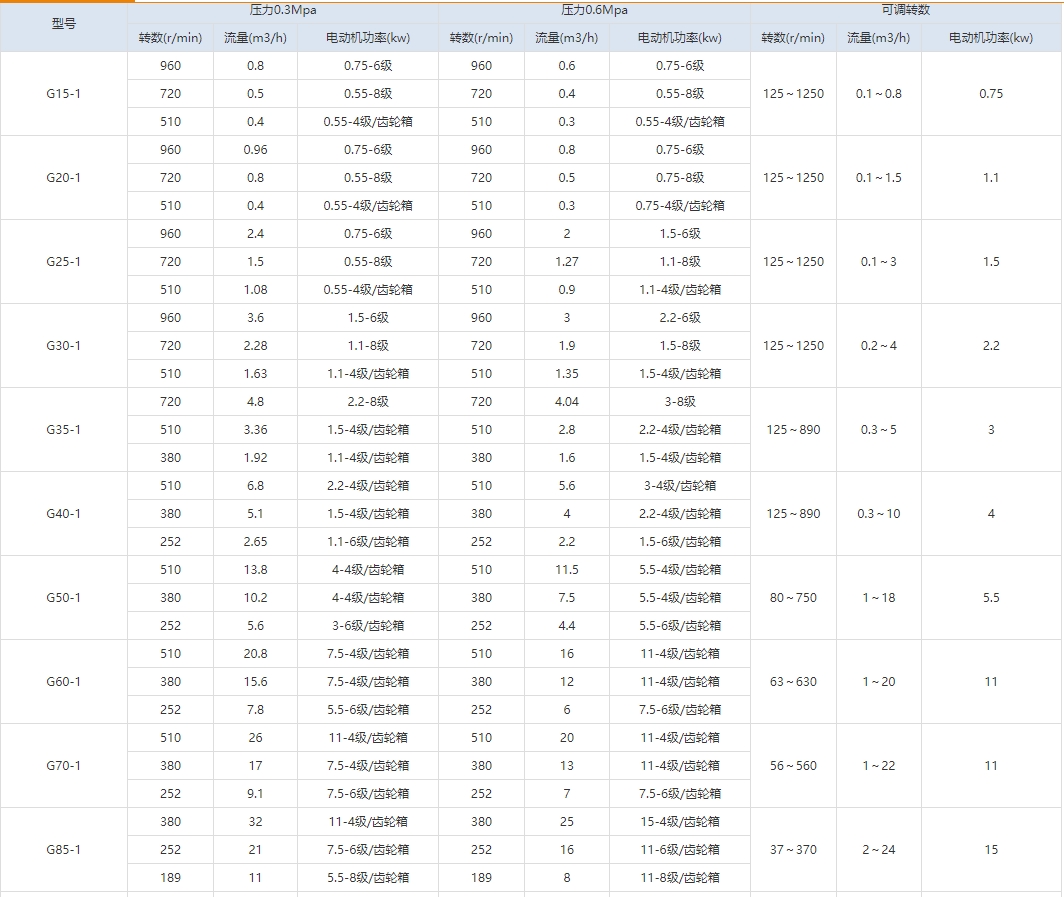Screen dimensions: 1064x897
Task: Click flow value 15.6
Action: 255,682
